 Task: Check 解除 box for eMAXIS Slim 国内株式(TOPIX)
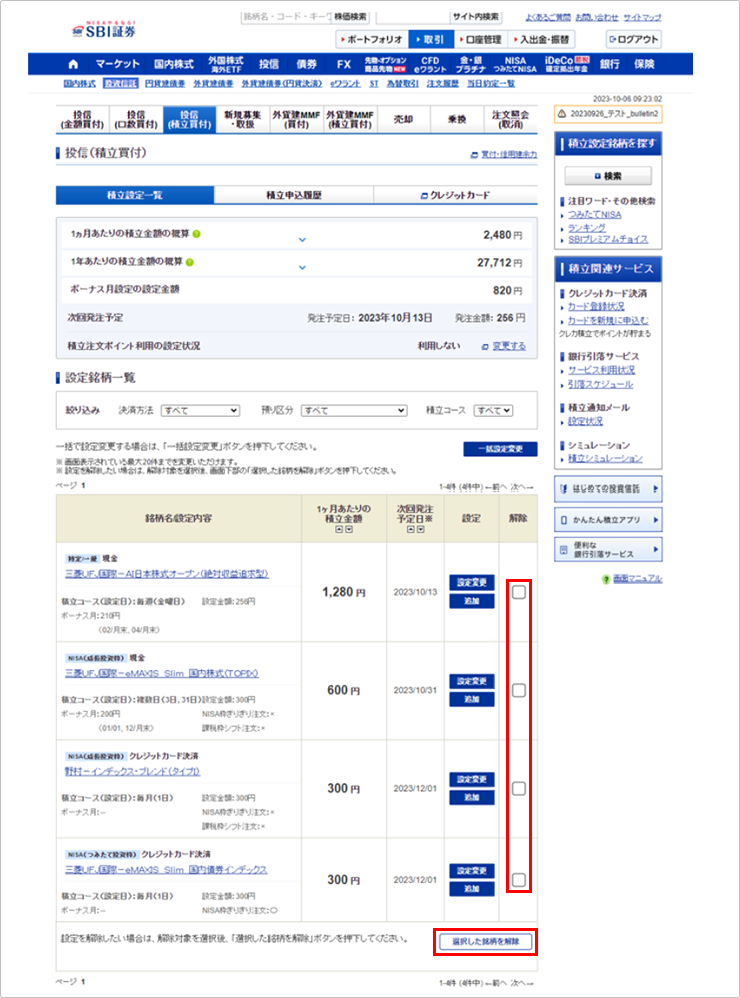[x=518, y=690]
